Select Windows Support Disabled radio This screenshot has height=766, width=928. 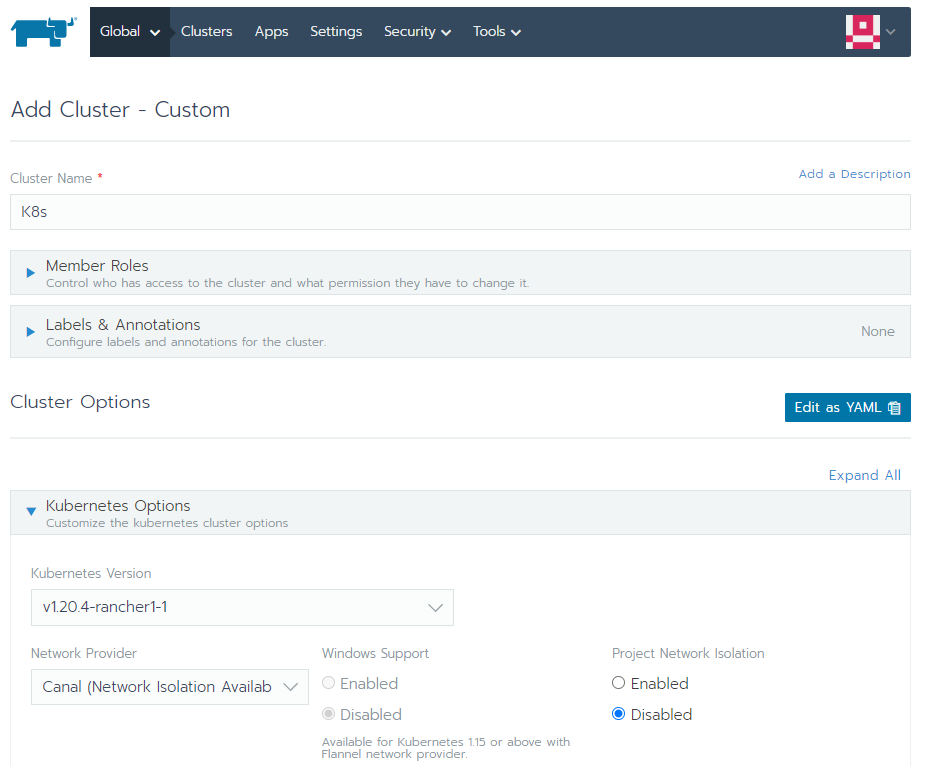(328, 714)
